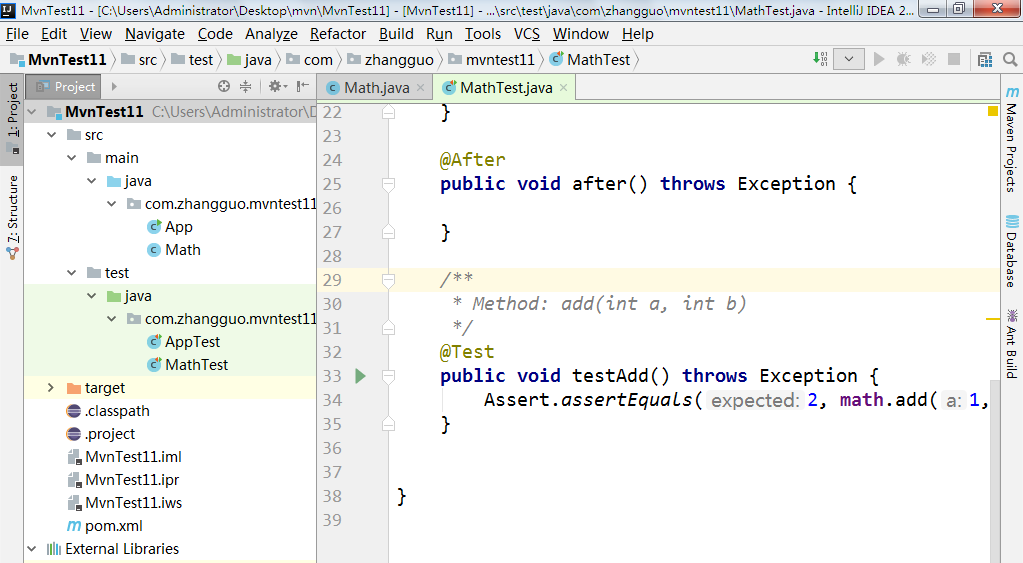Open the Tools menu
Screen dimensions: 1023x563
[483, 34]
